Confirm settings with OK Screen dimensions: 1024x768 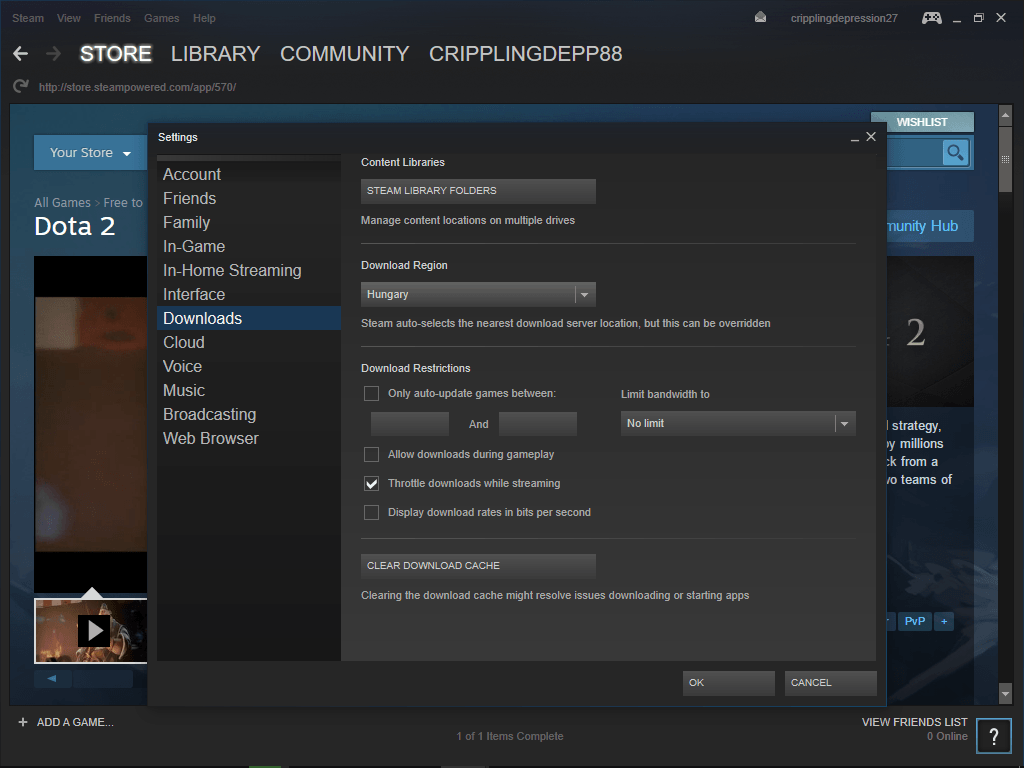[x=729, y=682]
